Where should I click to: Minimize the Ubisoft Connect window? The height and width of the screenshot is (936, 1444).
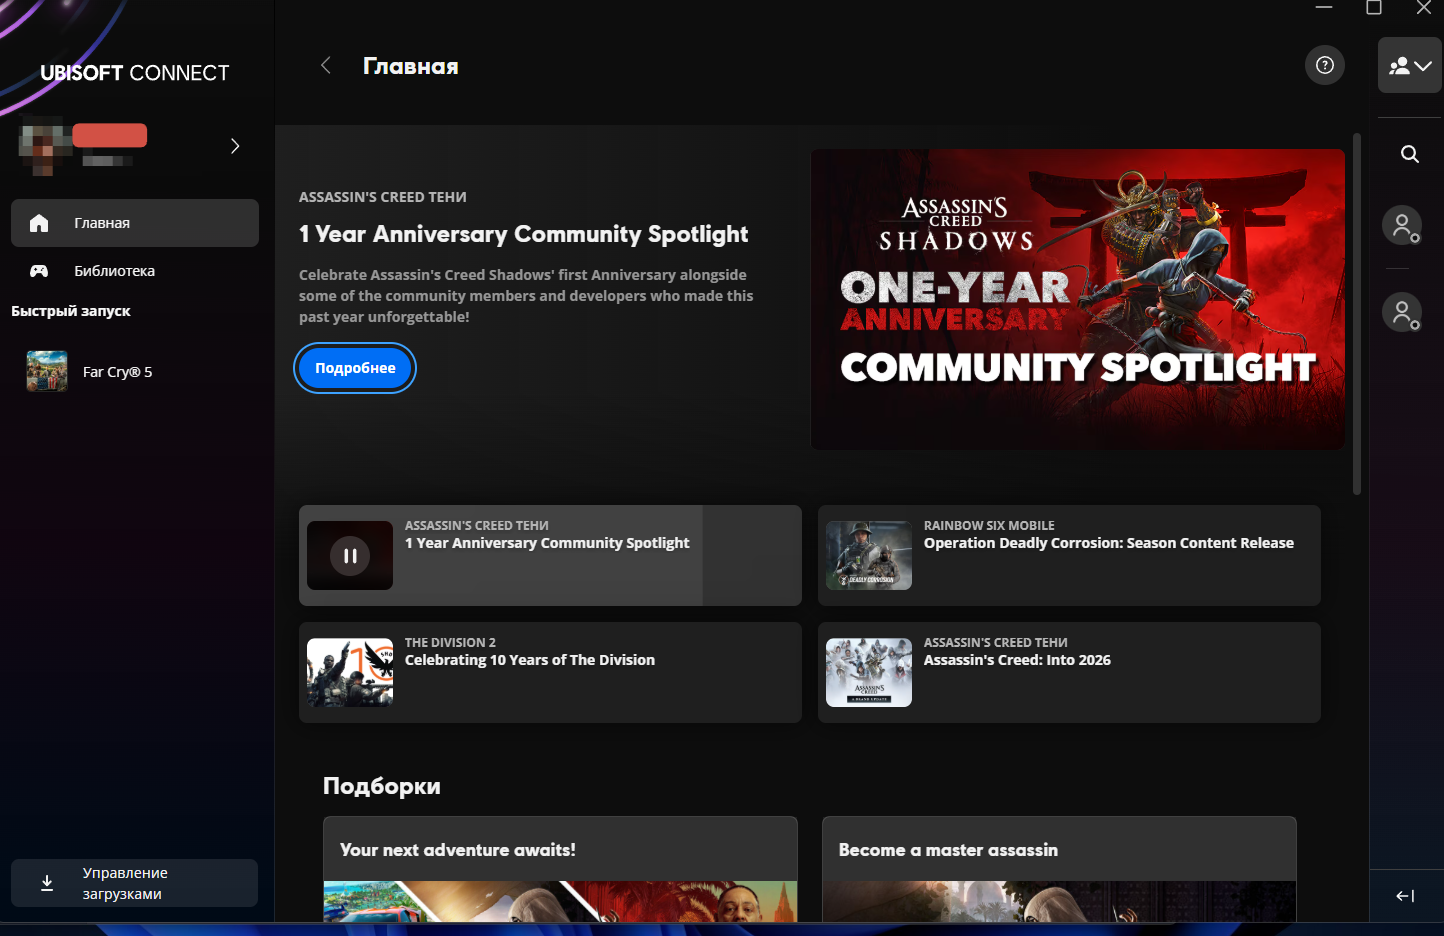click(x=1324, y=8)
